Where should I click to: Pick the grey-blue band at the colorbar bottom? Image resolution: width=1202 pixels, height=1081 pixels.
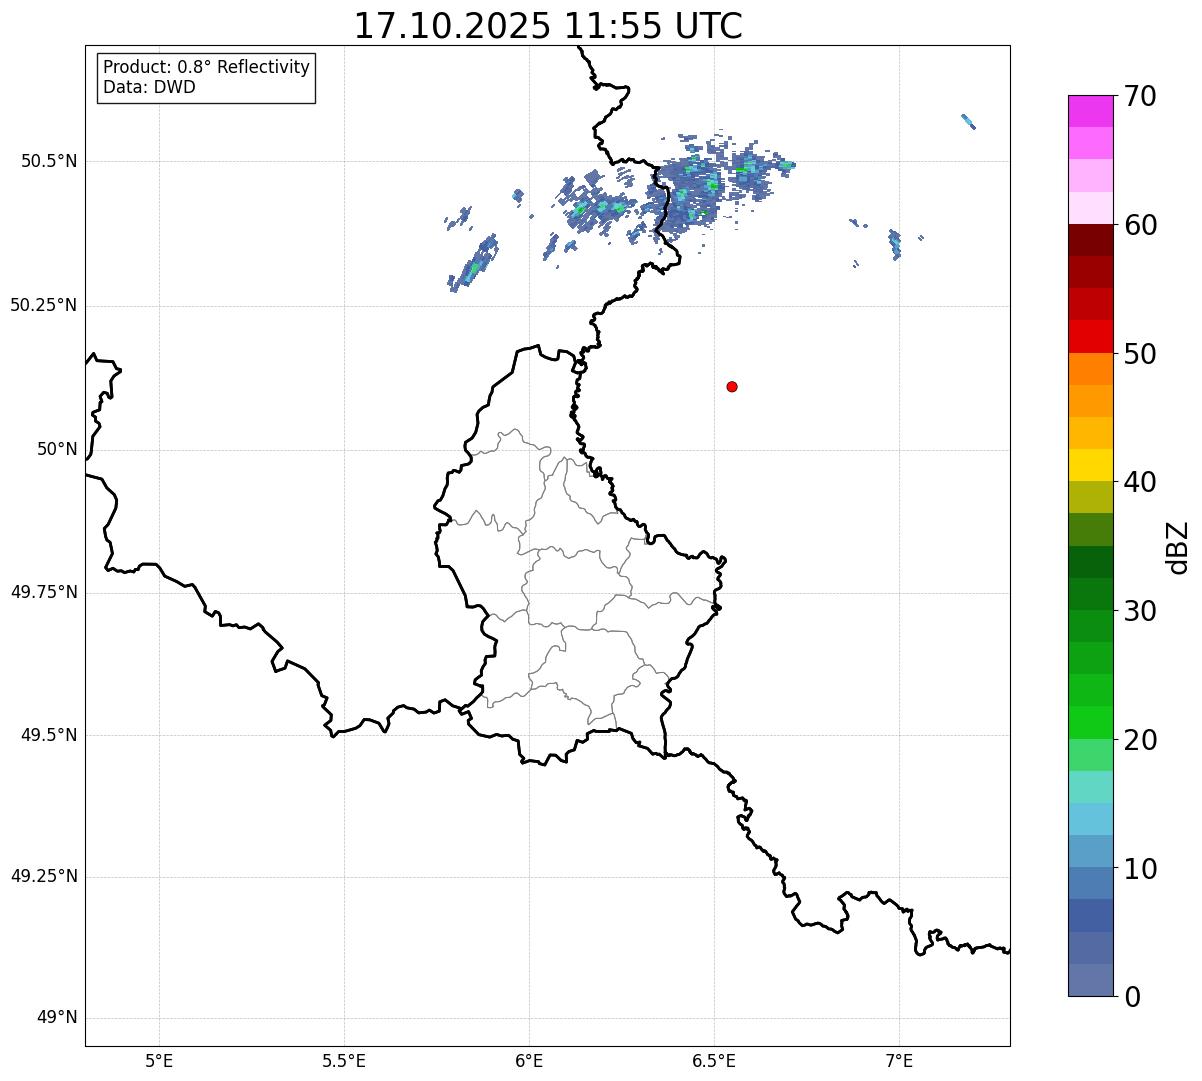coord(1090,980)
